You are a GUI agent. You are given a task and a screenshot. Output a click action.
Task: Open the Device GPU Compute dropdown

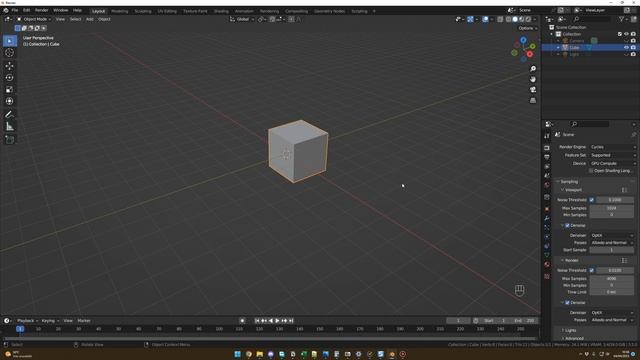pyautogui.click(x=613, y=164)
